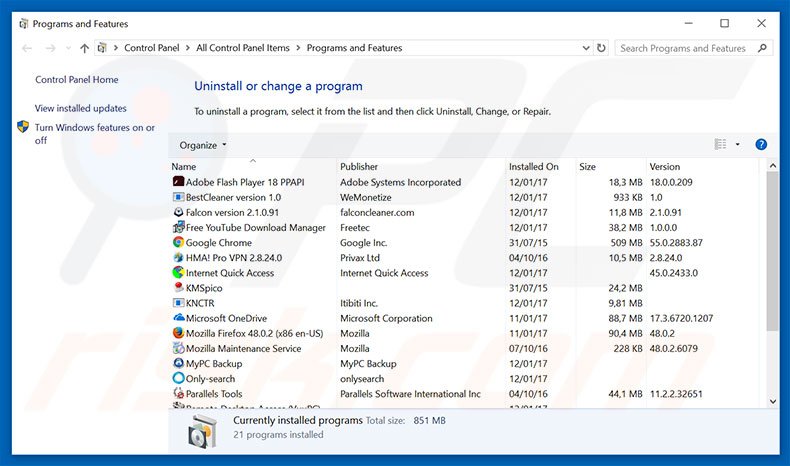Screen dimensions: 790x466
Task: Click the Search Programs and Features field
Action: pyautogui.click(x=693, y=48)
